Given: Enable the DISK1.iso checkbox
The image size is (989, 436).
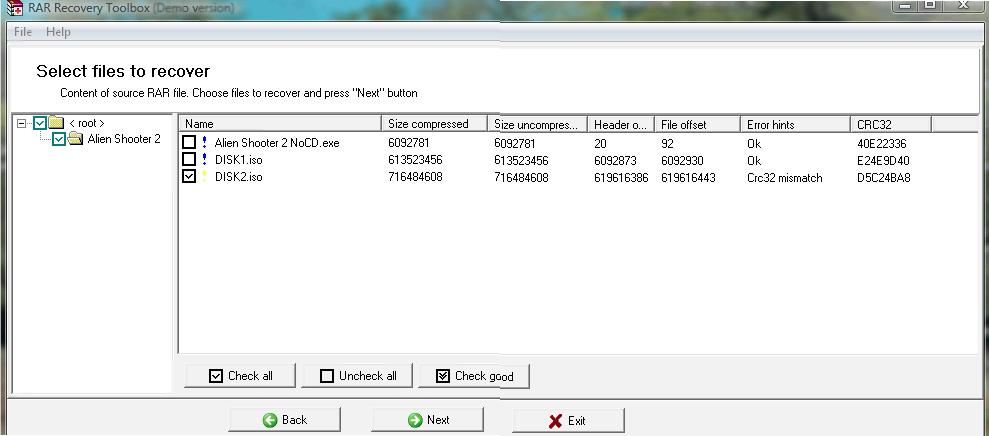Looking at the screenshot, I should pyautogui.click(x=189, y=160).
